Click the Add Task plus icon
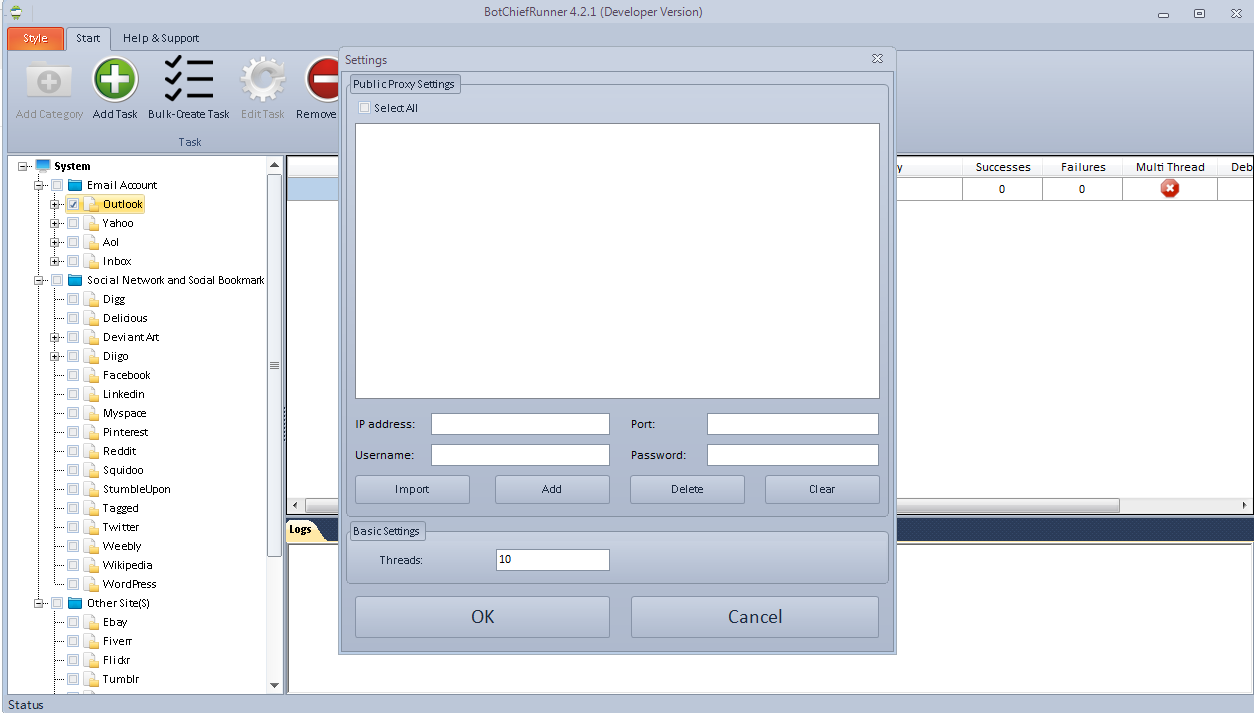 (x=115, y=80)
